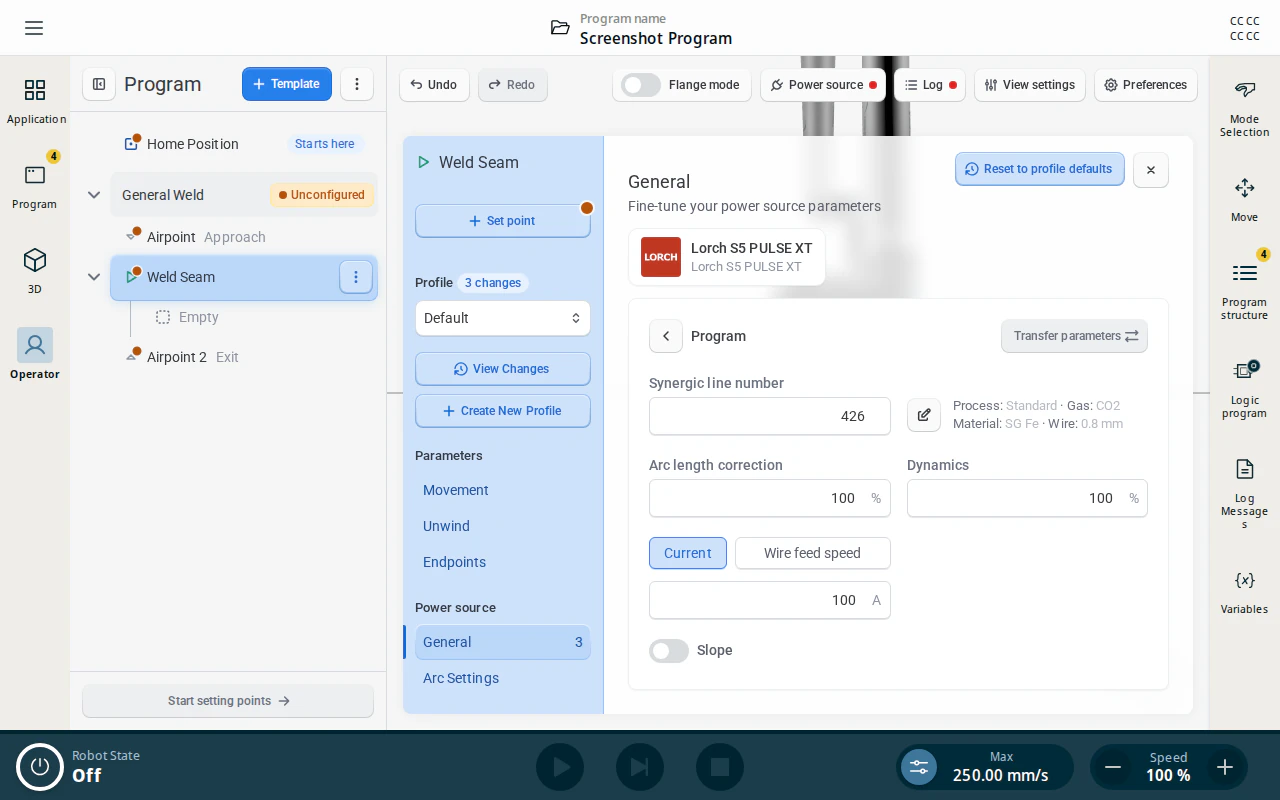Image resolution: width=1280 pixels, height=800 pixels.
Task: Open the Profile Default dropdown
Action: click(x=503, y=318)
